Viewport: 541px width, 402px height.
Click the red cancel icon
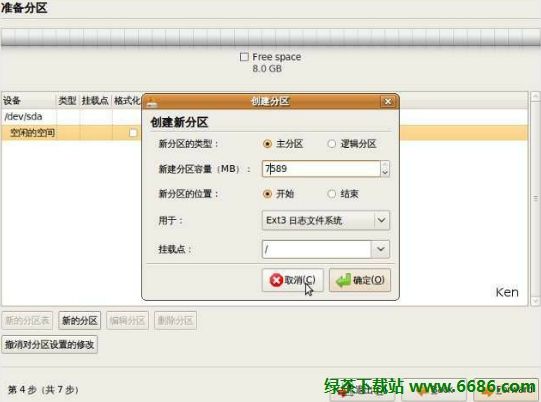276,280
